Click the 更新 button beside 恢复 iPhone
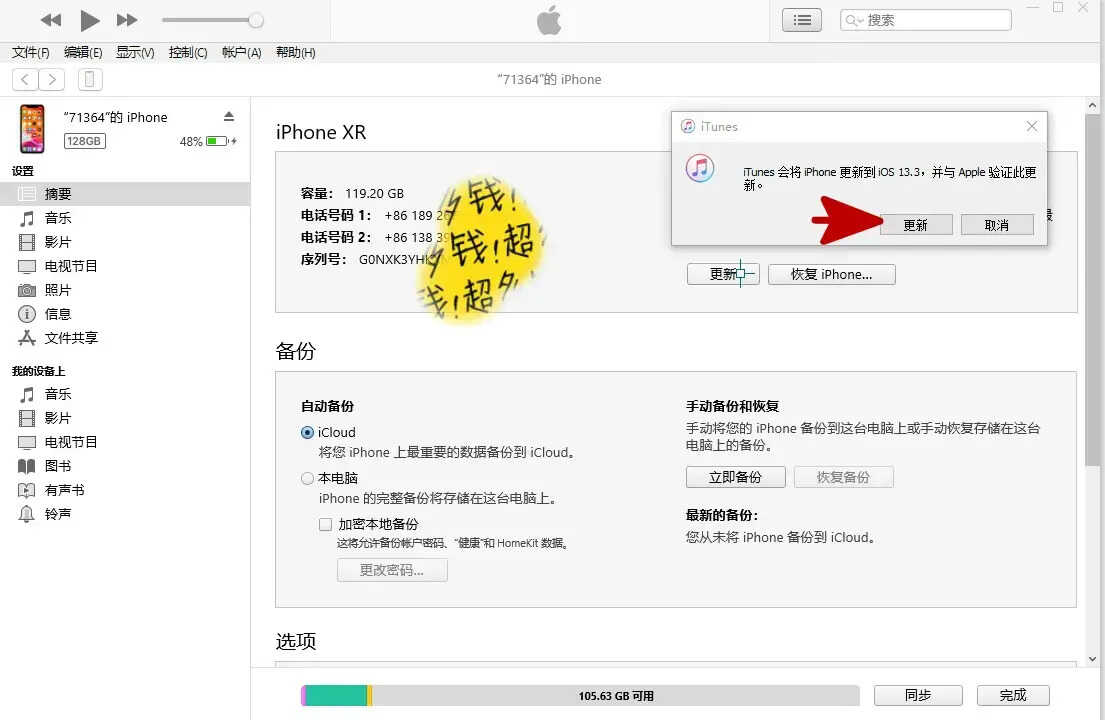The width and height of the screenshot is (1105, 720). 723,274
